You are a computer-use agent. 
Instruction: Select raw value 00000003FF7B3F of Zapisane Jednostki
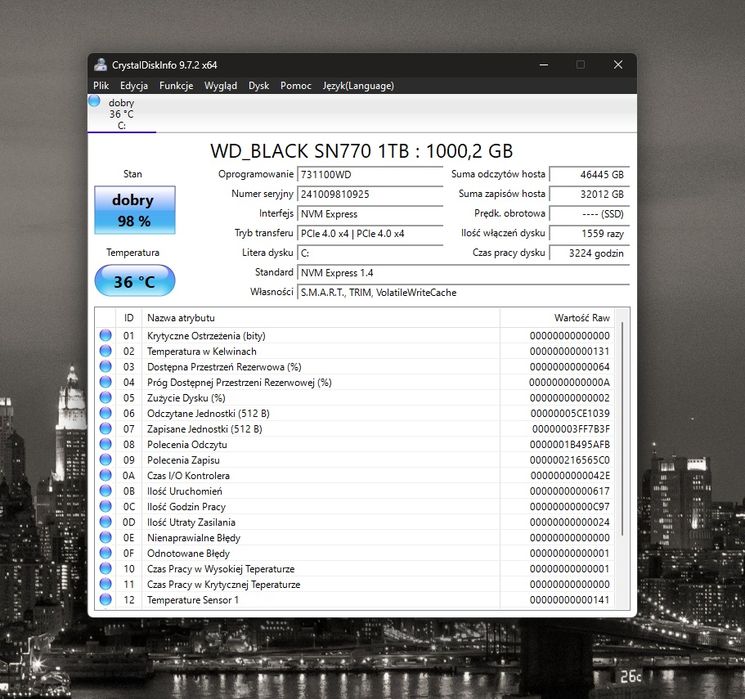[571, 429]
